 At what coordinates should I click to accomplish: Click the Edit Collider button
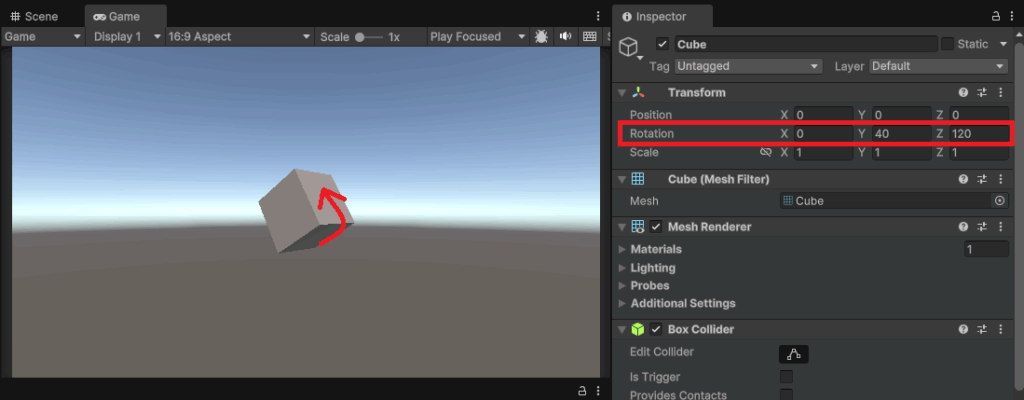click(x=793, y=354)
